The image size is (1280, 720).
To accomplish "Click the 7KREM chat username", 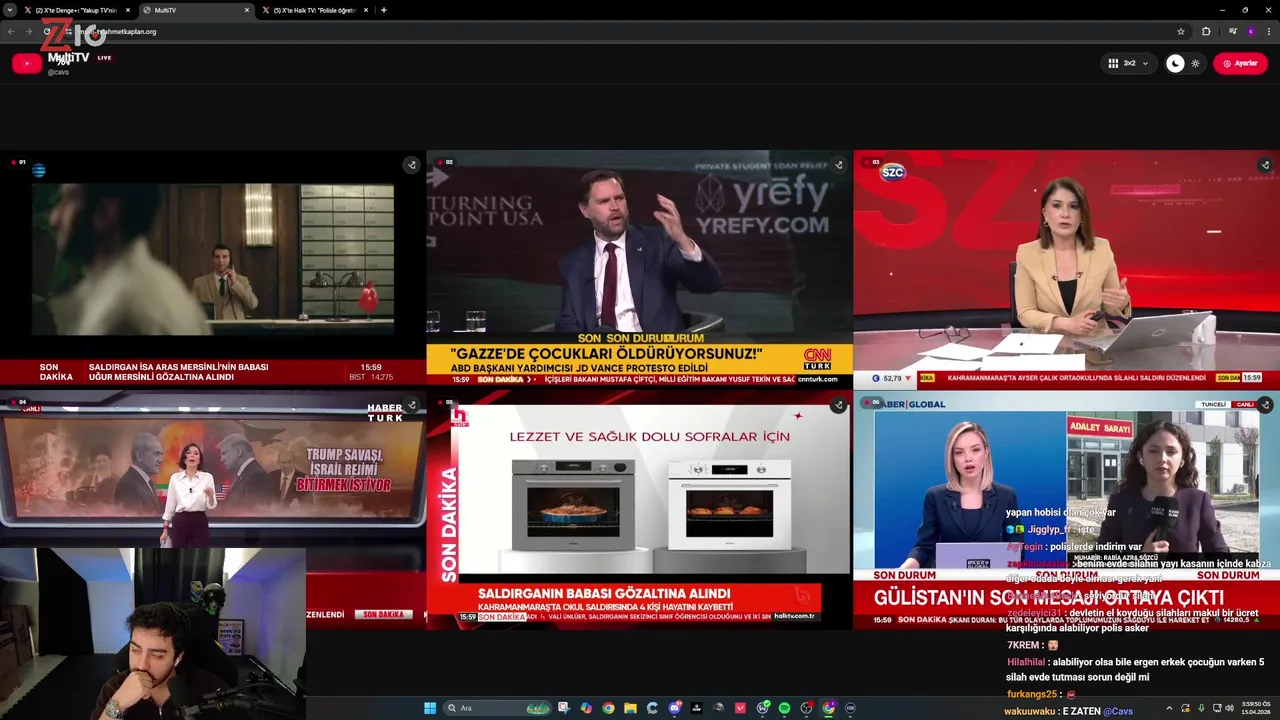I will coord(1023,646).
